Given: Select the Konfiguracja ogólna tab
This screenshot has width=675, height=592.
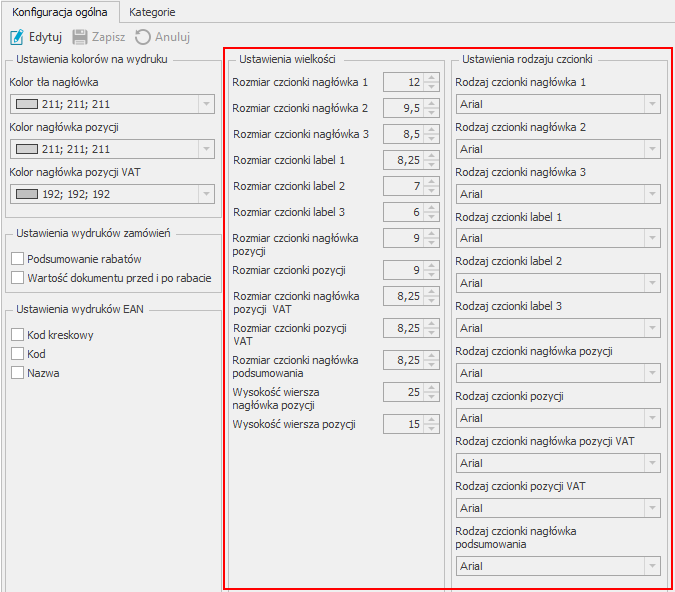Looking at the screenshot, I should 60,12.
